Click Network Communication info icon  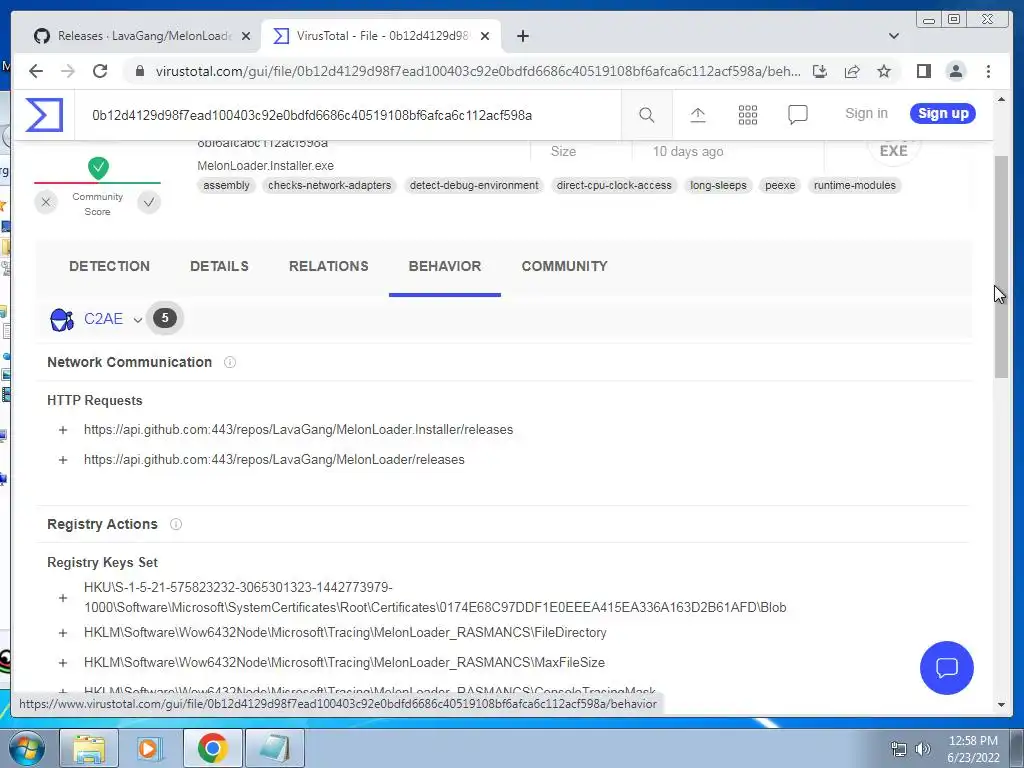point(230,362)
